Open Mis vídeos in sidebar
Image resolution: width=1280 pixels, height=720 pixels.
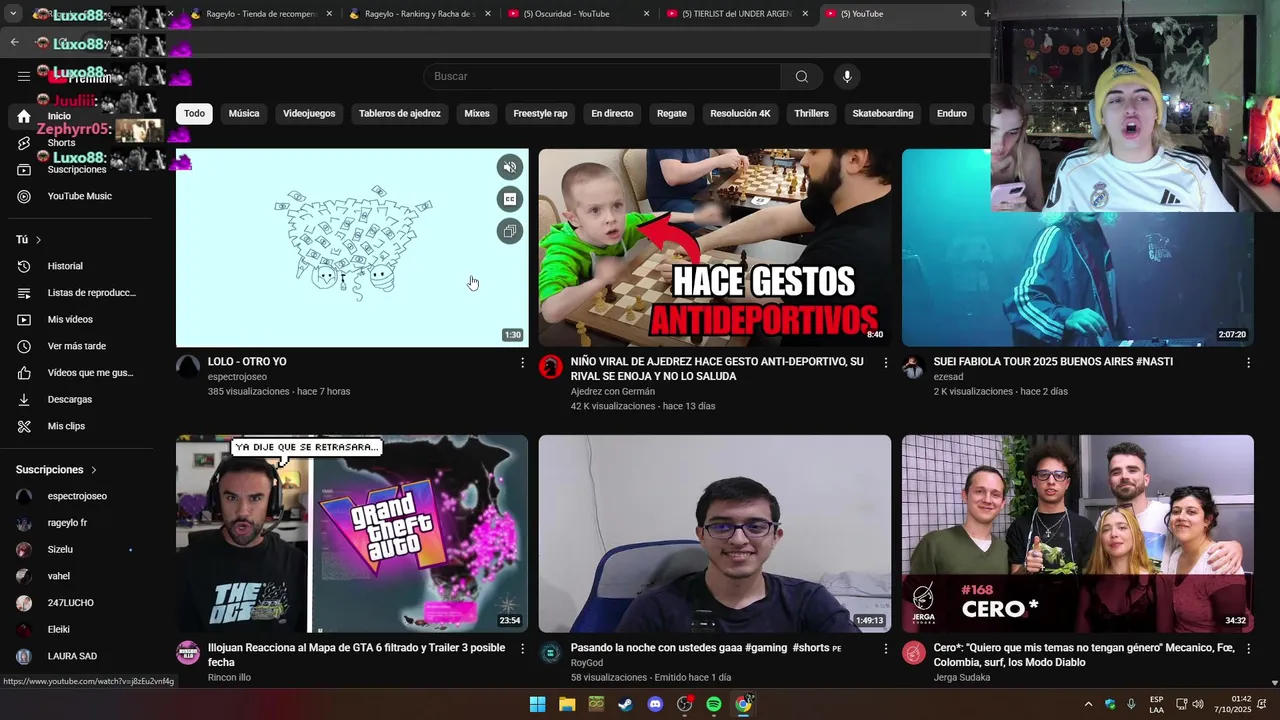pyautogui.click(x=80, y=319)
